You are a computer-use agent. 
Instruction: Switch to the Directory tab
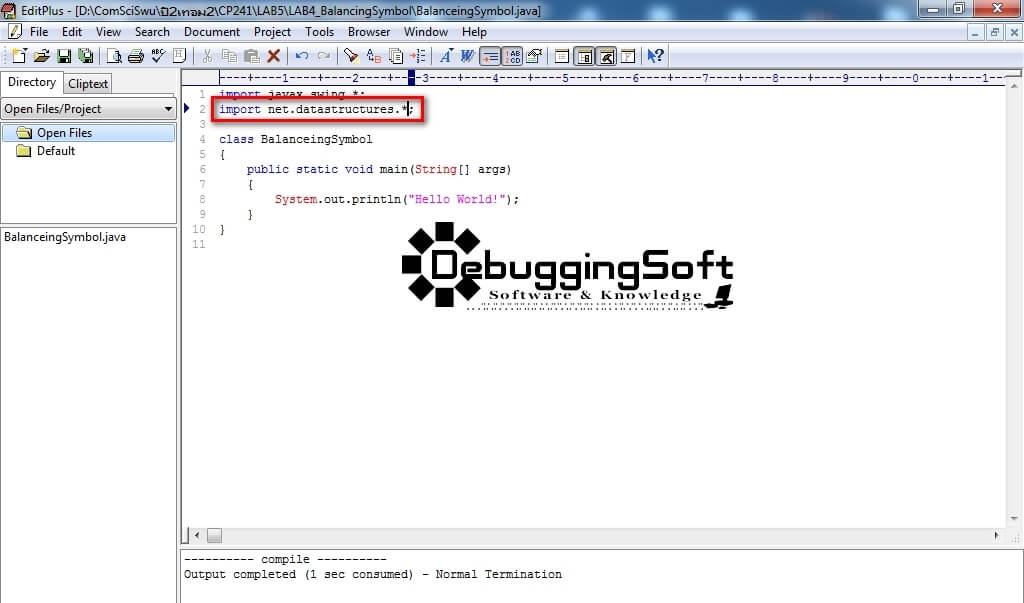click(x=31, y=82)
